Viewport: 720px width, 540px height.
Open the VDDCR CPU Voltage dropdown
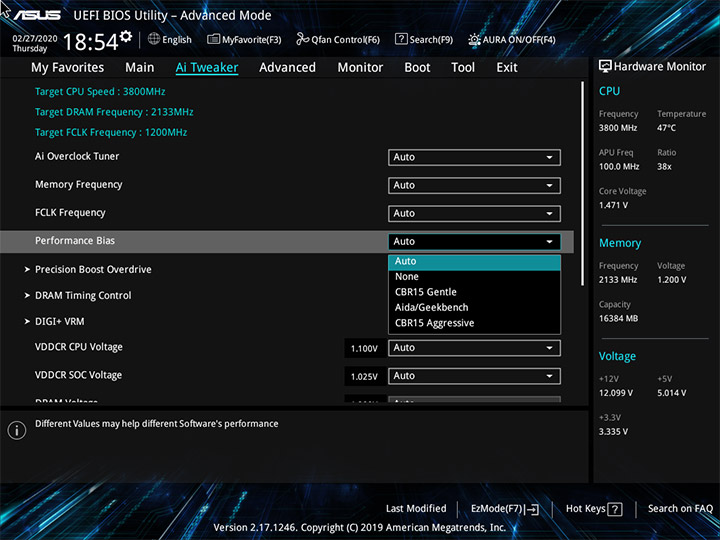point(474,348)
